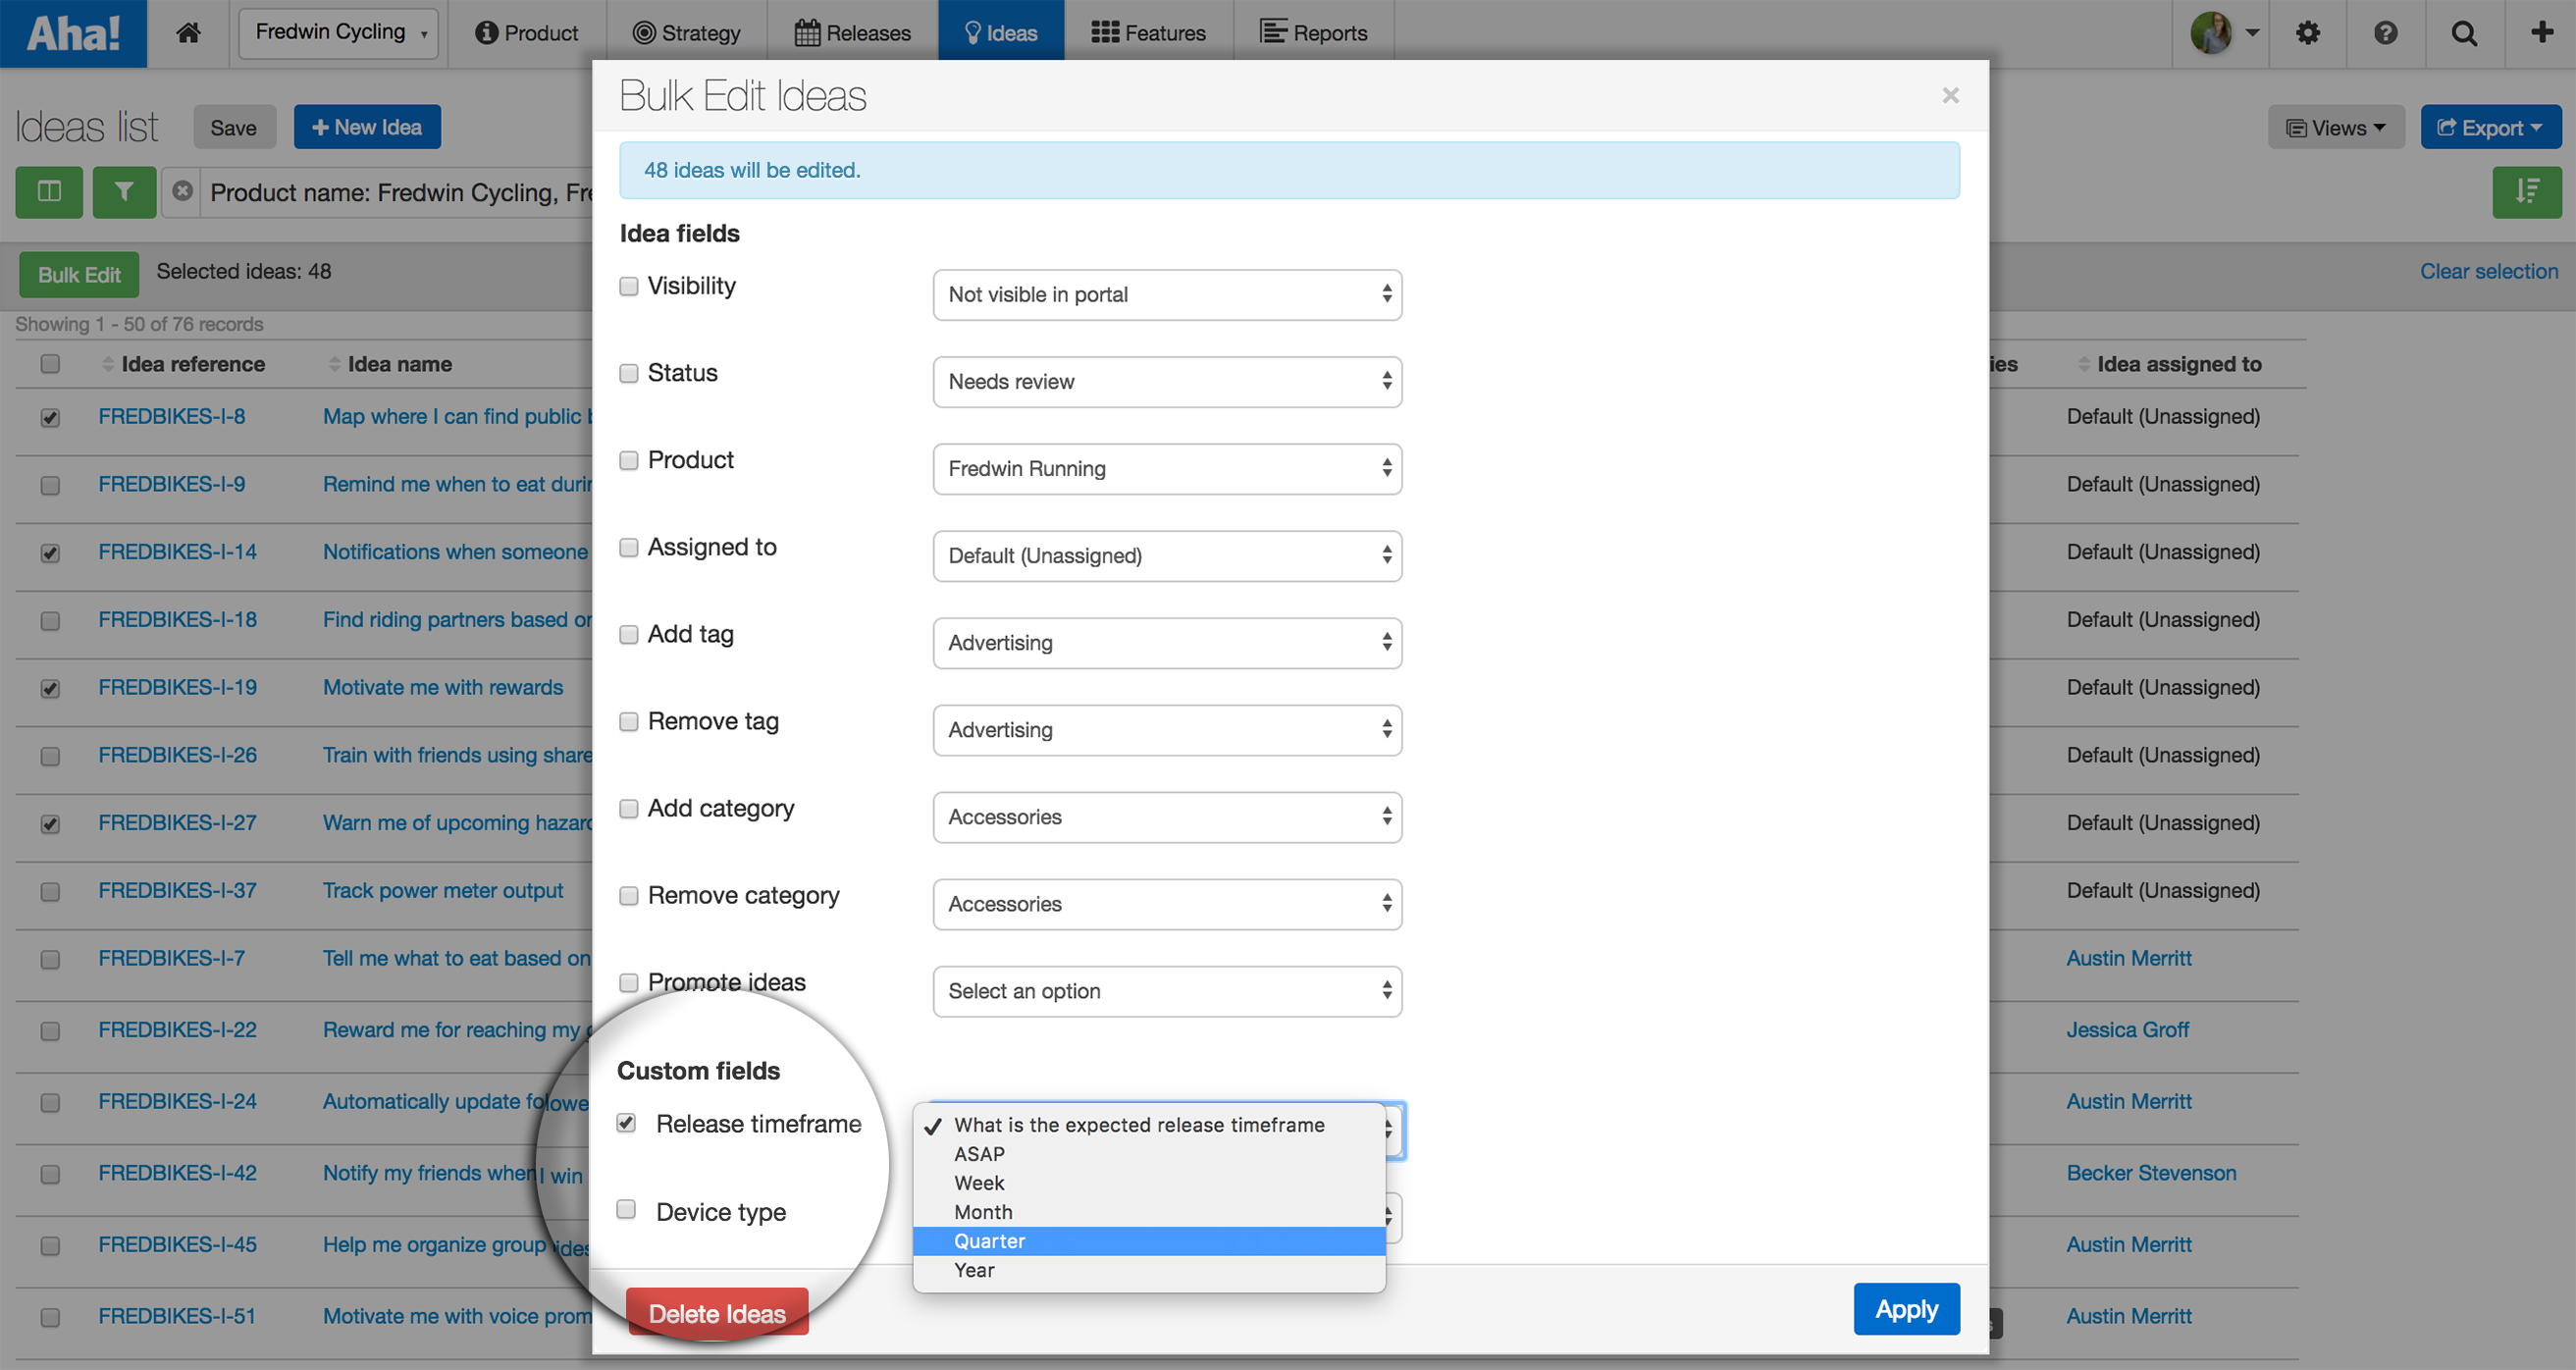Click the green sort order icon
The image size is (2576, 1370).
2526,191
